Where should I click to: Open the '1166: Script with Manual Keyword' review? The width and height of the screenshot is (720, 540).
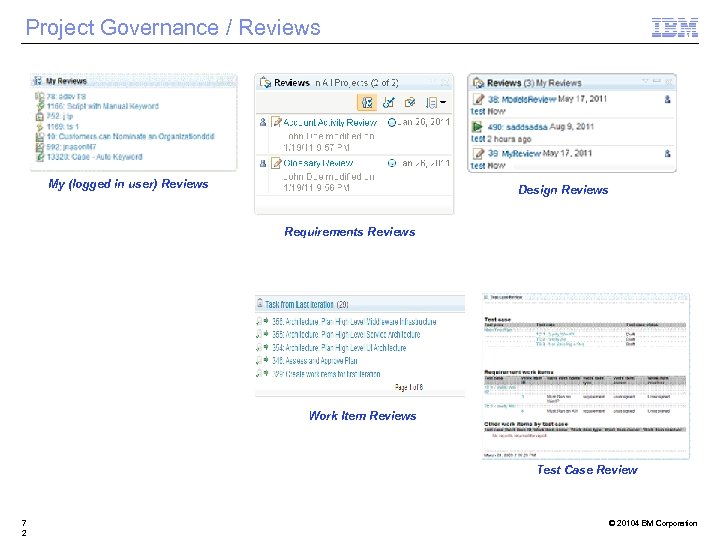[x=102, y=106]
